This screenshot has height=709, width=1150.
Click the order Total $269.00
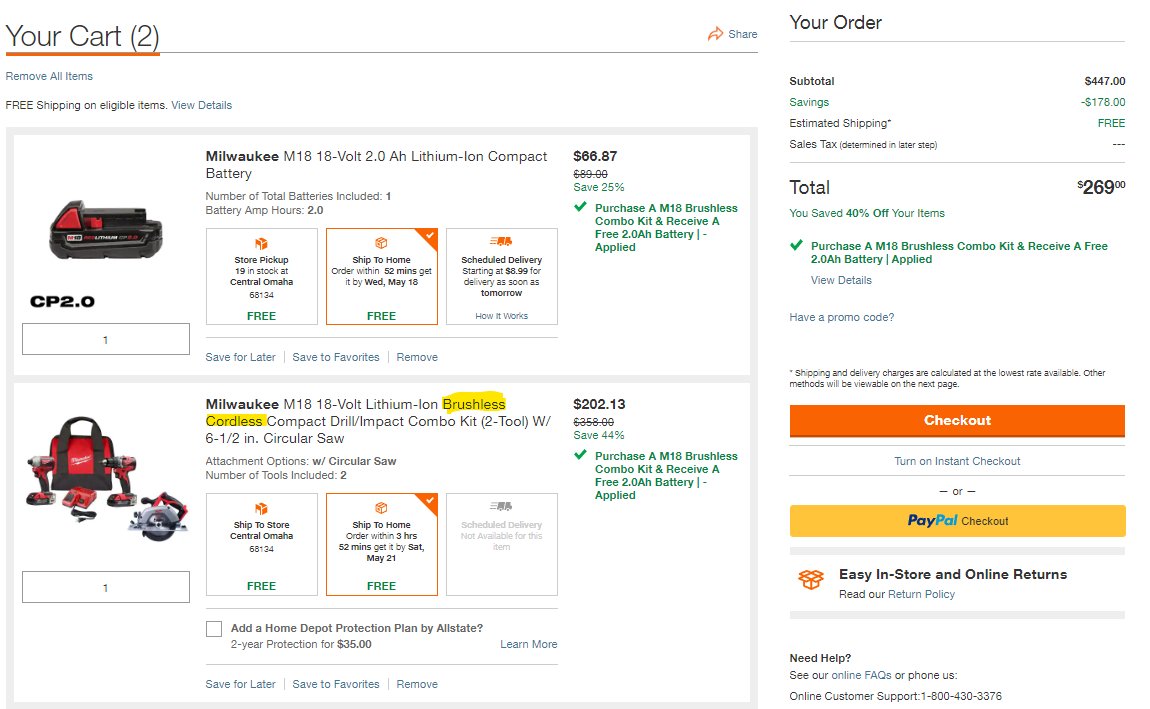pyautogui.click(x=1101, y=187)
